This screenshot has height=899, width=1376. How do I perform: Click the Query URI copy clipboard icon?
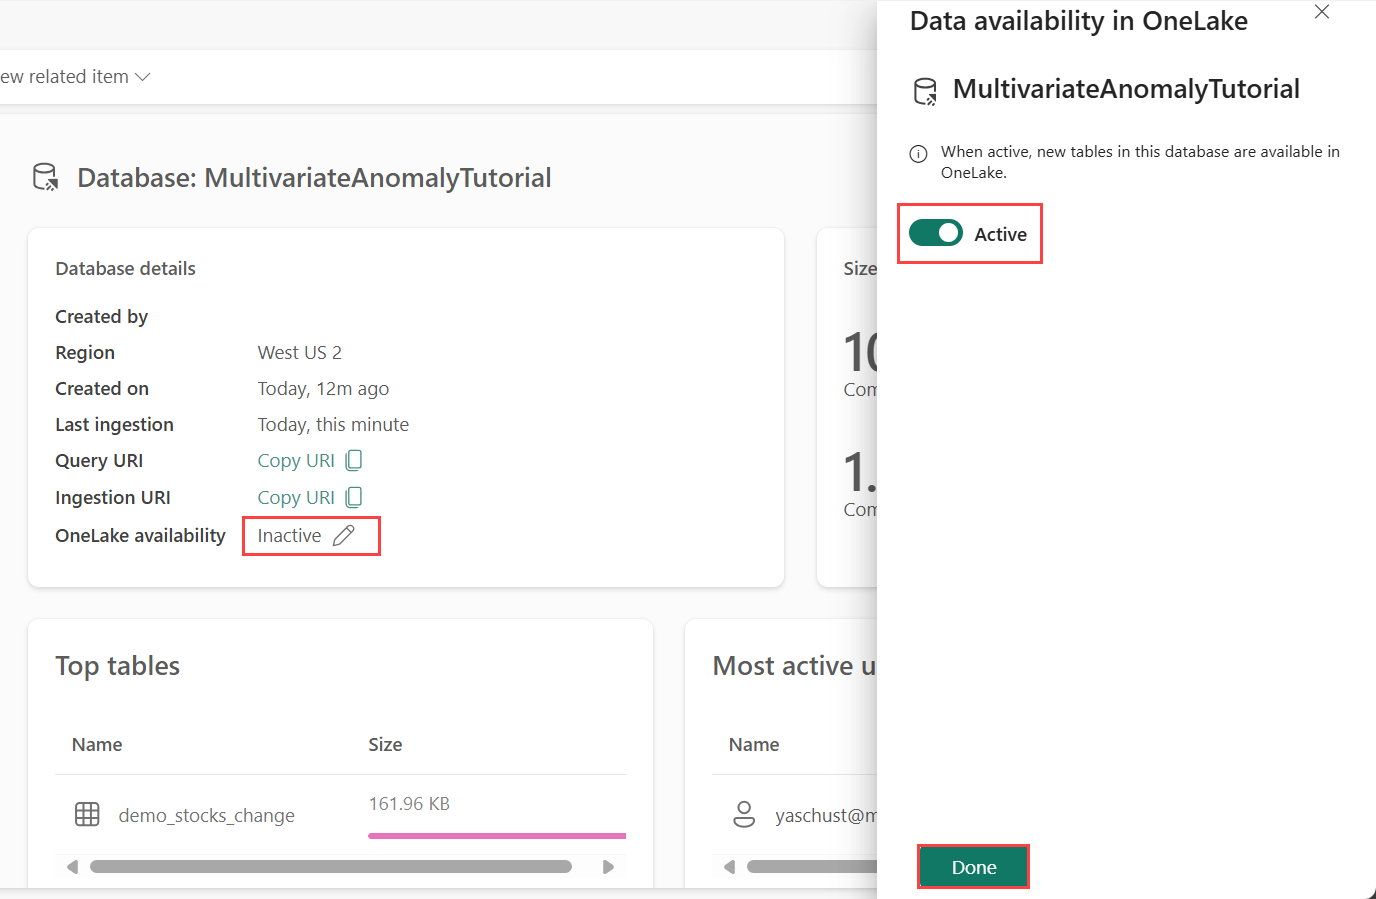354,460
